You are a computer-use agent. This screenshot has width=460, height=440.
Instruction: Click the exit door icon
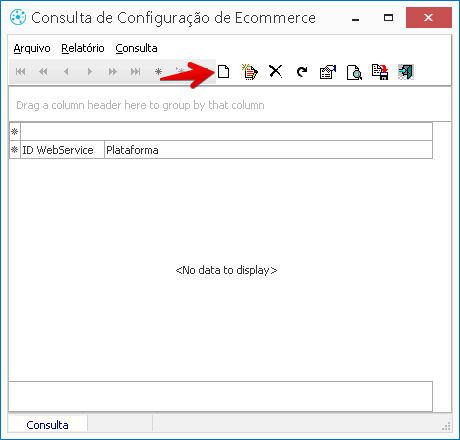pos(406,72)
